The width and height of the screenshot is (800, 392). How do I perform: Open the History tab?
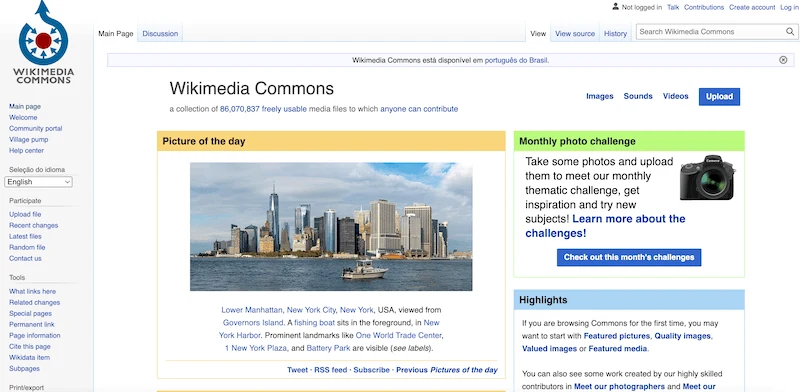(615, 34)
